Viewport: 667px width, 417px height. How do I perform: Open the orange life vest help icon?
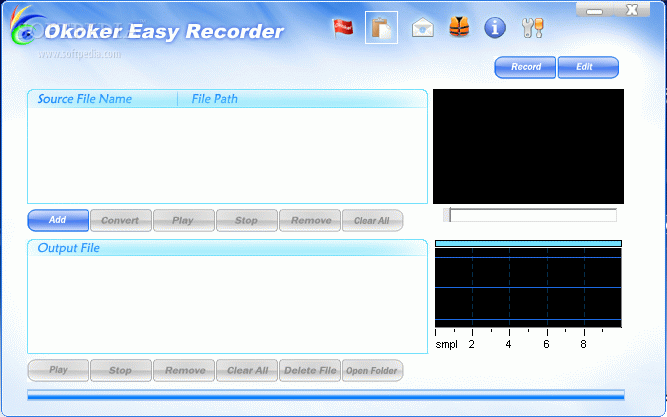pos(459,27)
